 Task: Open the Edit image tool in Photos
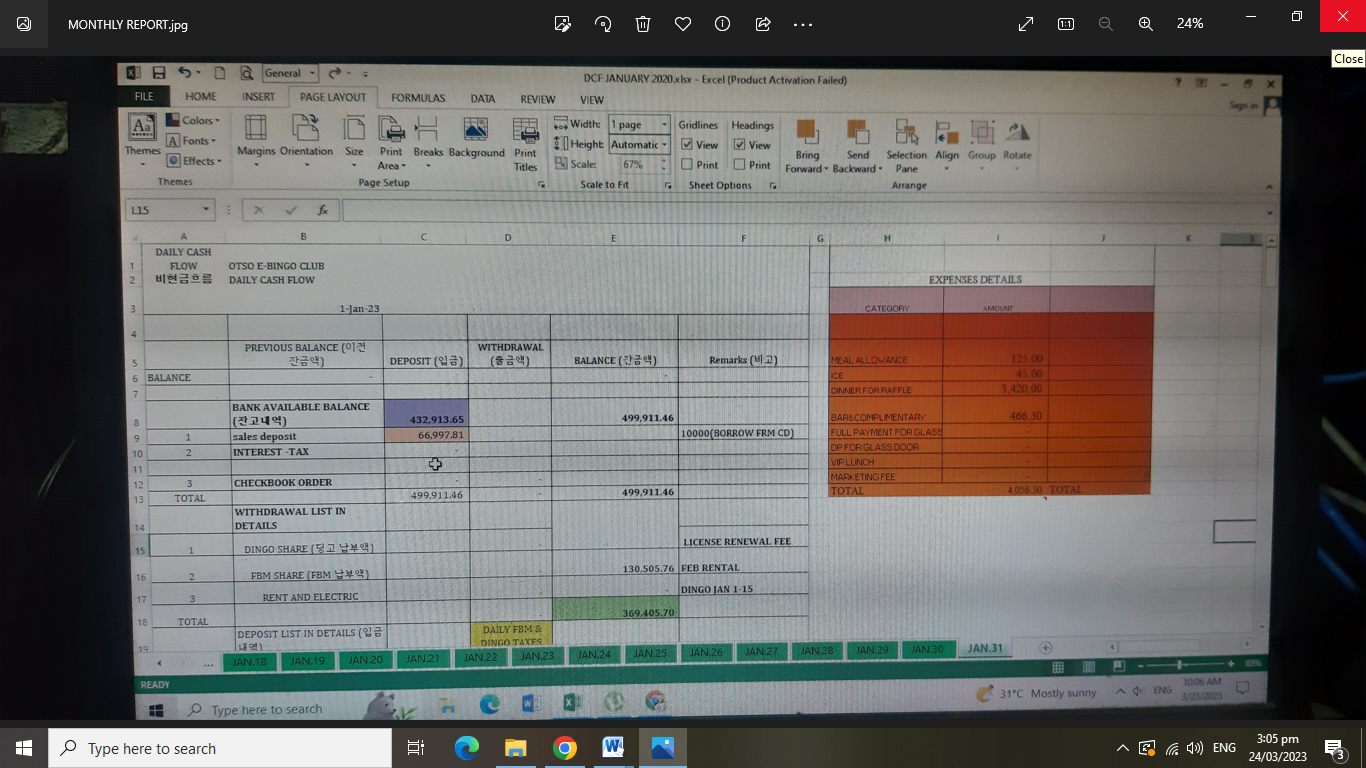pos(563,24)
